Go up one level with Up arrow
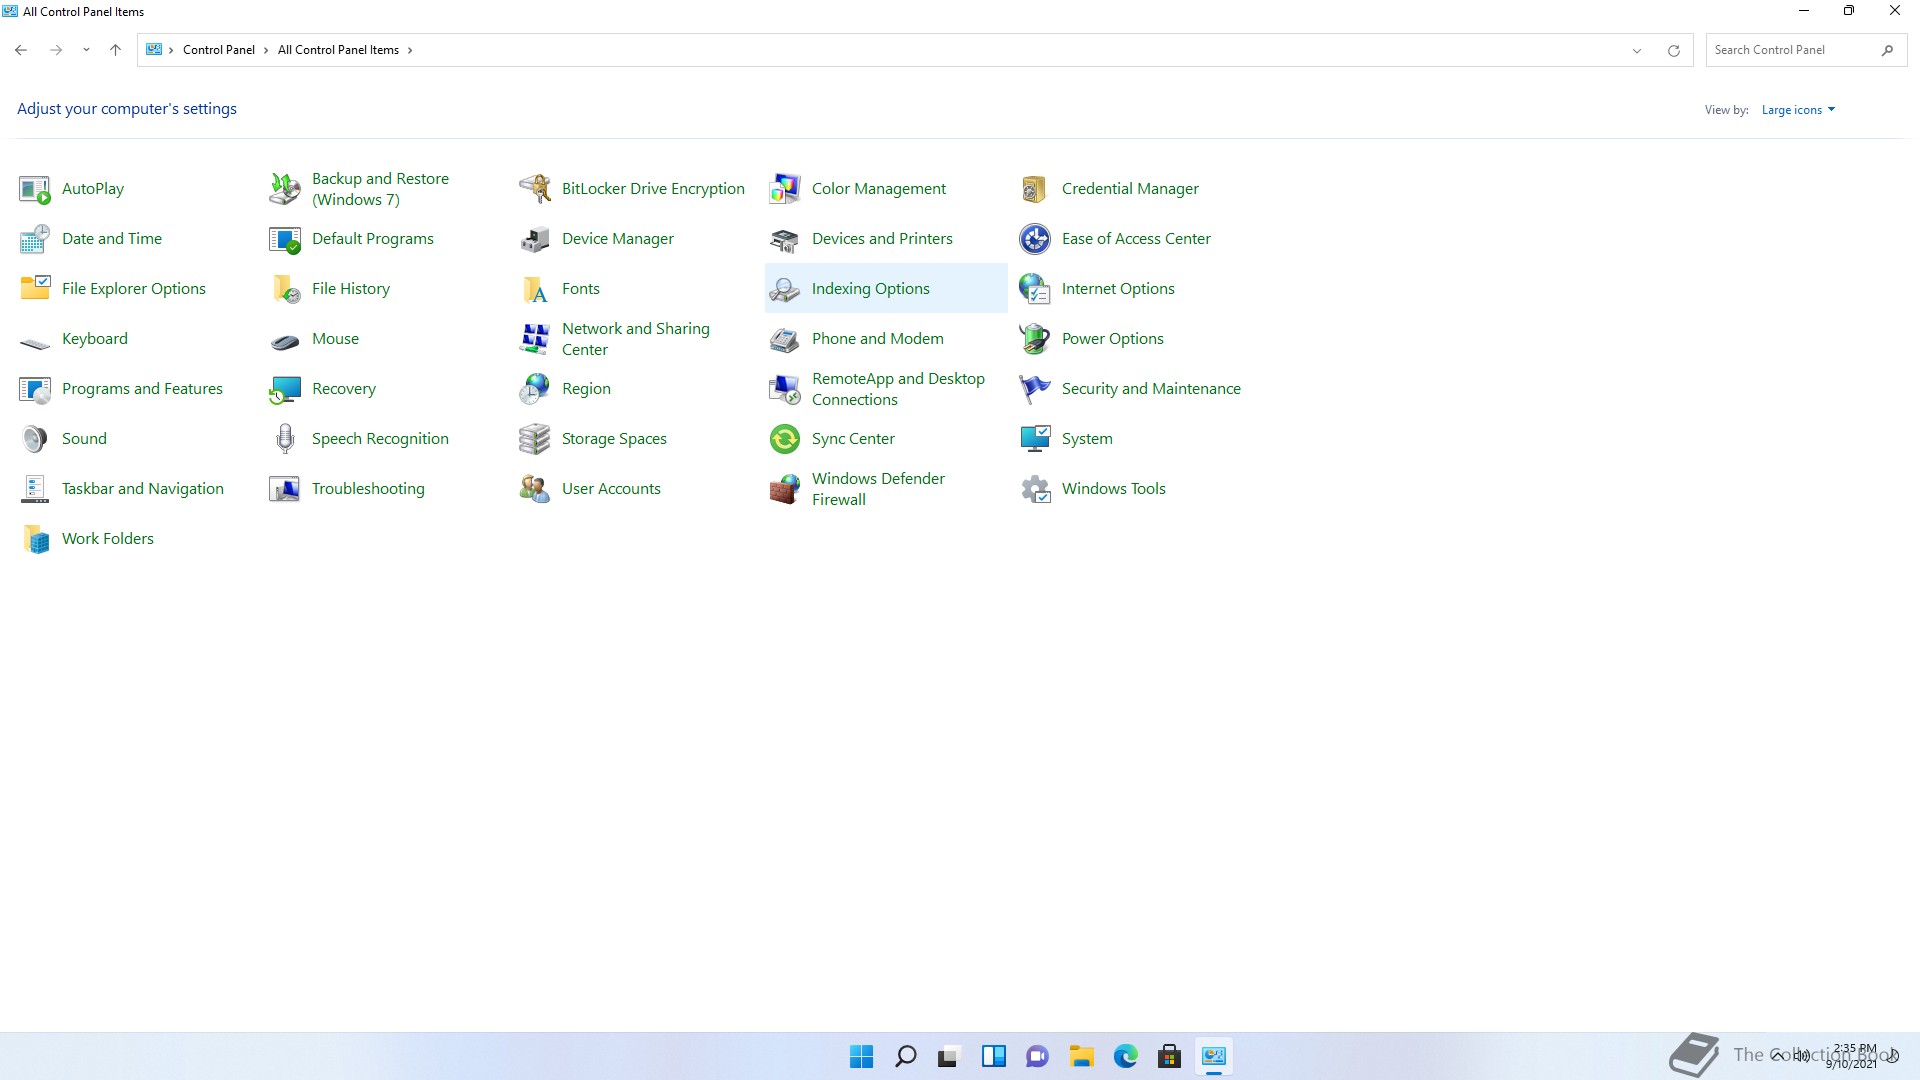 pos(115,50)
